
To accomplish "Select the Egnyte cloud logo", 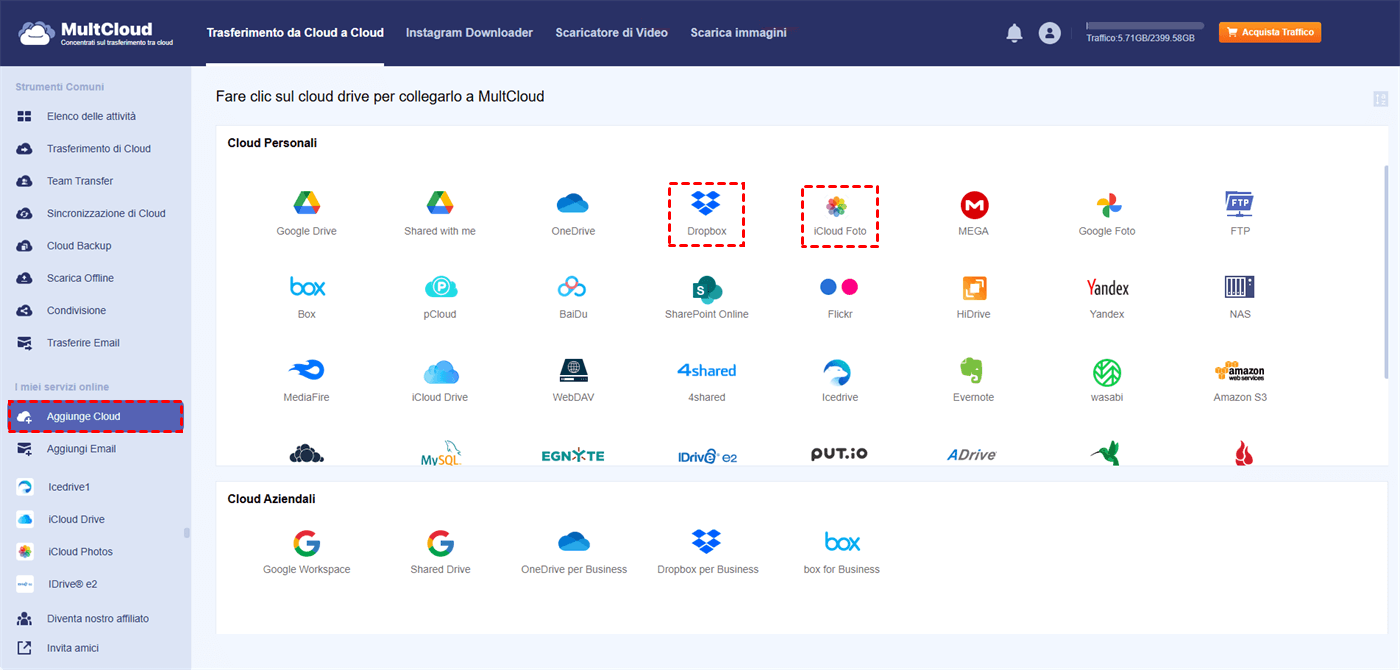I will (x=573, y=455).
